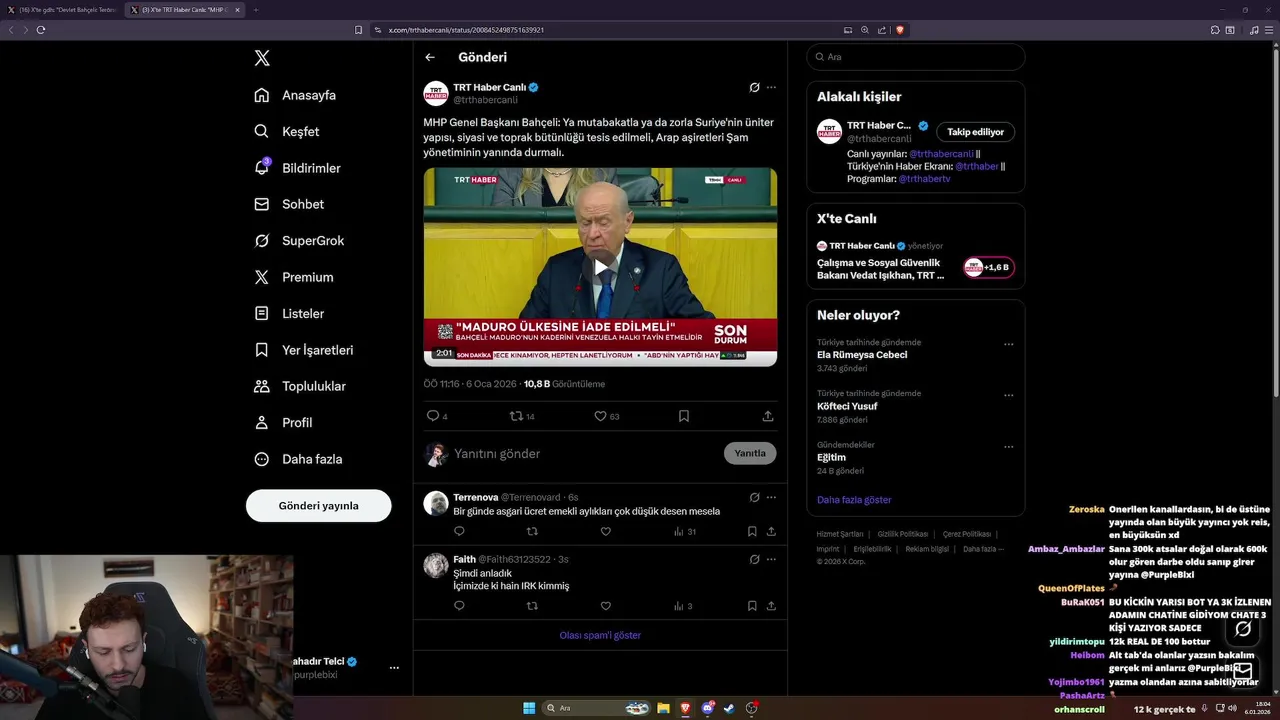This screenshot has width=1280, height=720.
Task: Click the Yanıtını gönder reply field
Action: click(585, 454)
